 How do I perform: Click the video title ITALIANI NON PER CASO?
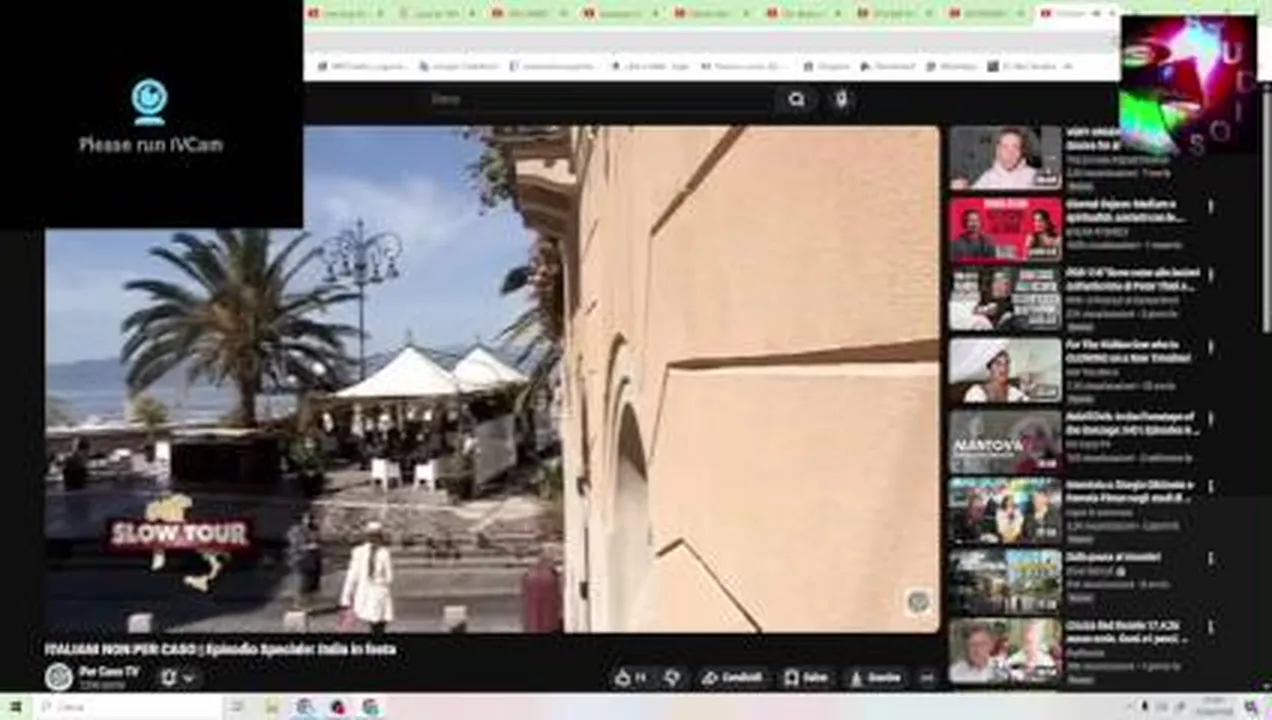(x=220, y=649)
